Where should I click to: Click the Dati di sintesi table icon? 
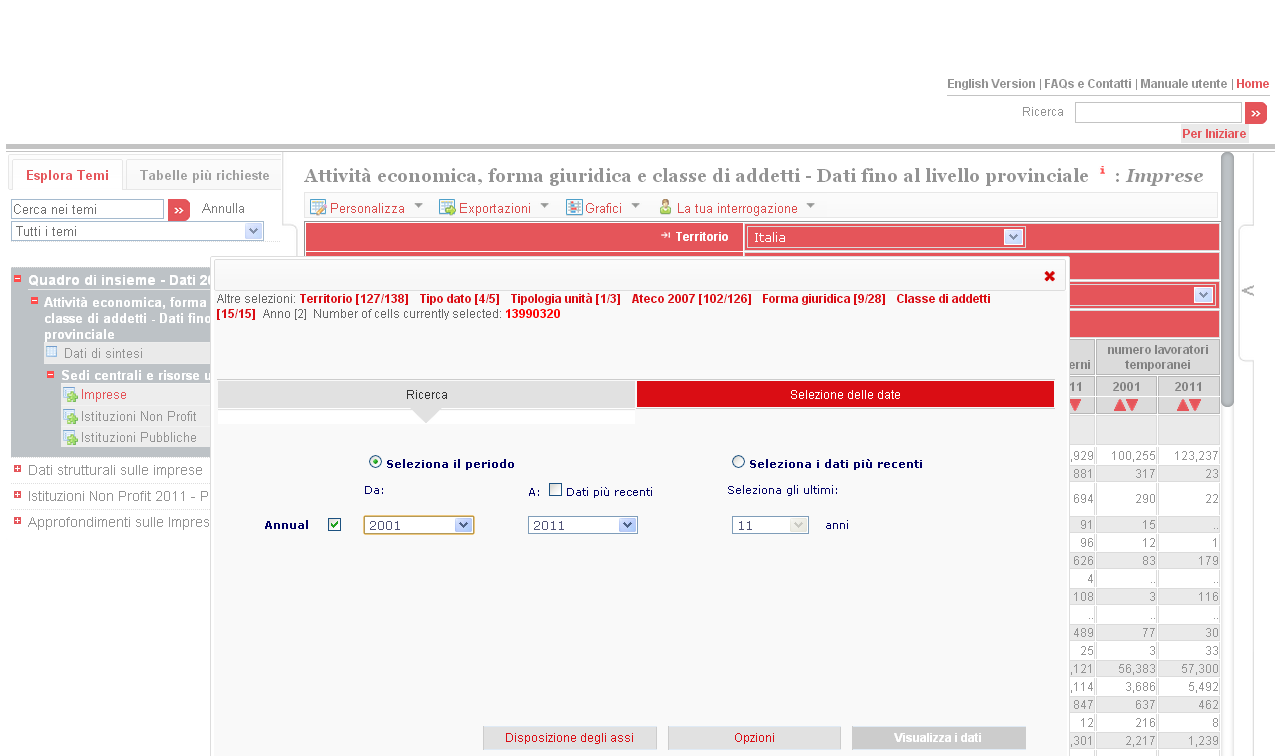click(52, 352)
